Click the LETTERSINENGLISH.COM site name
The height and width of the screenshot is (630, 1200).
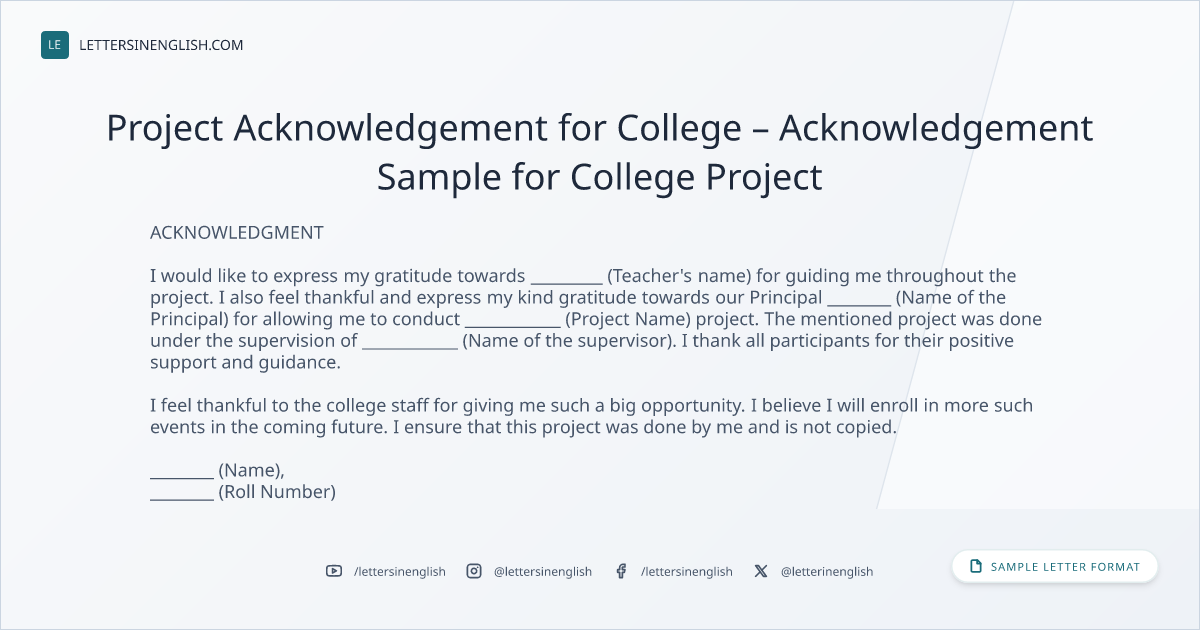(161, 45)
